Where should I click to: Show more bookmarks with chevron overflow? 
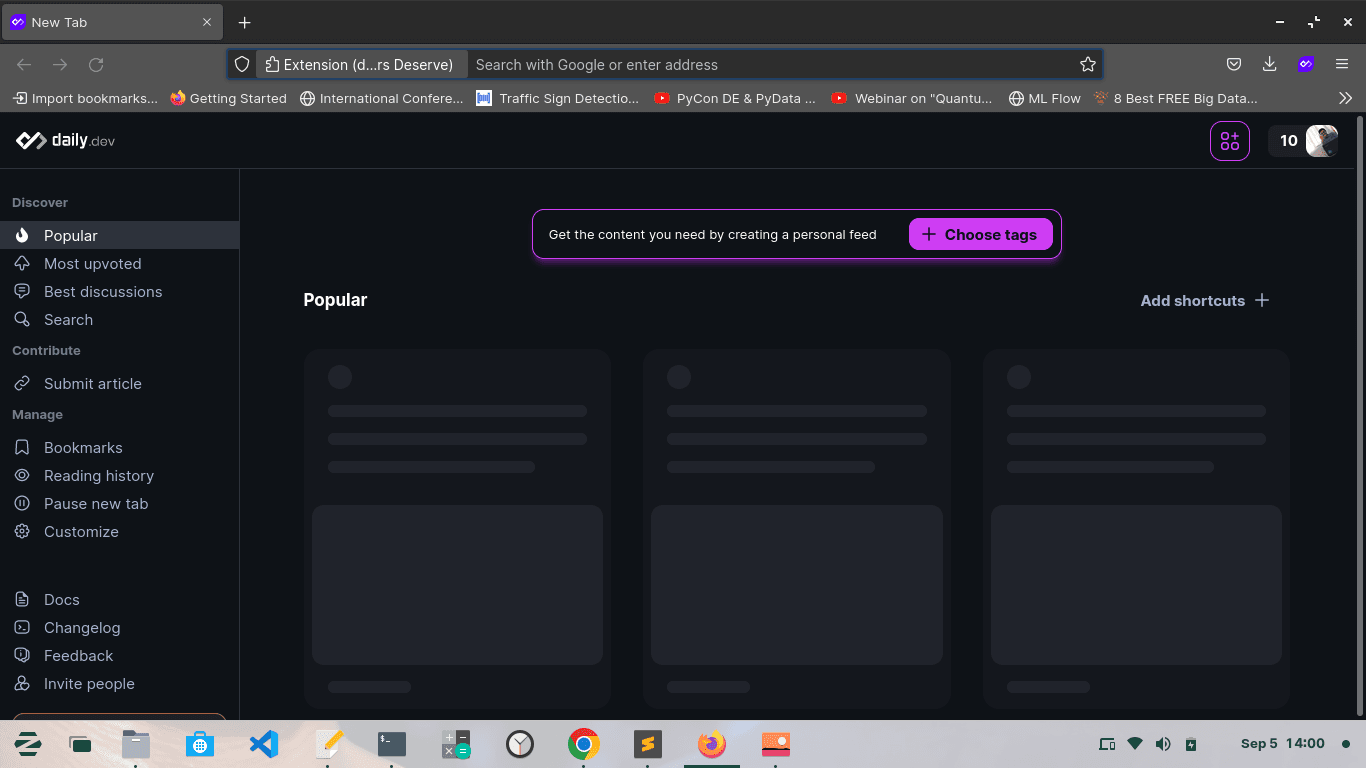coord(1345,98)
